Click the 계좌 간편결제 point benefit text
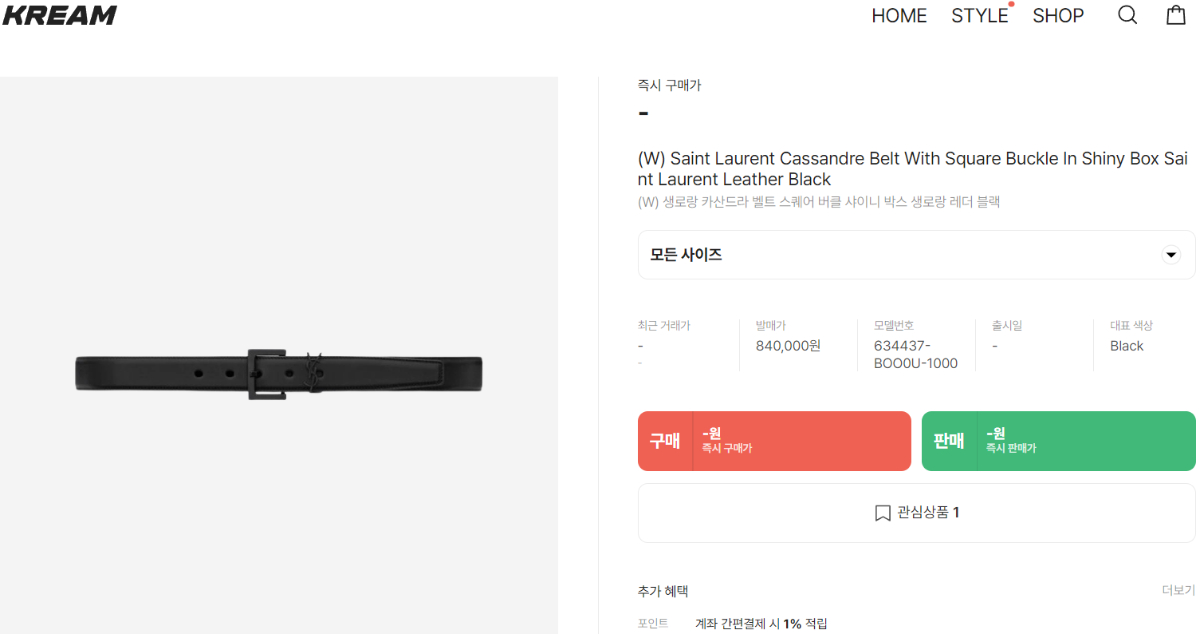Viewport: 1200px width, 634px height. (x=761, y=623)
